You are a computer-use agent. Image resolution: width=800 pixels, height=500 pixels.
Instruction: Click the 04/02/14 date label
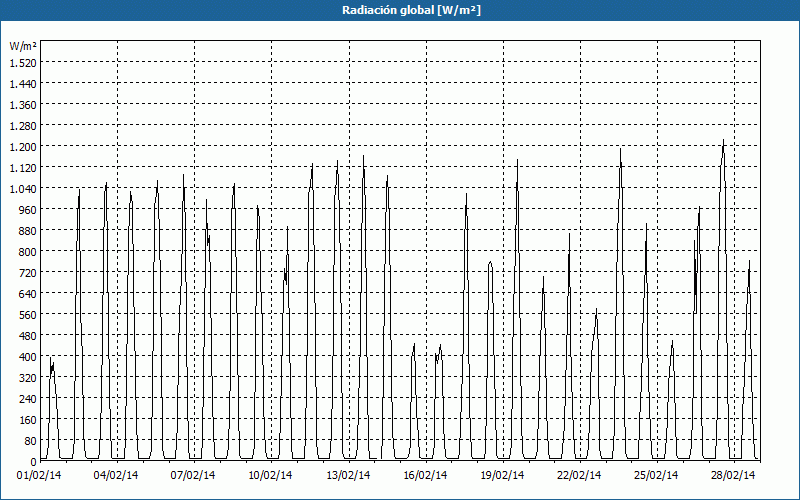pos(116,476)
